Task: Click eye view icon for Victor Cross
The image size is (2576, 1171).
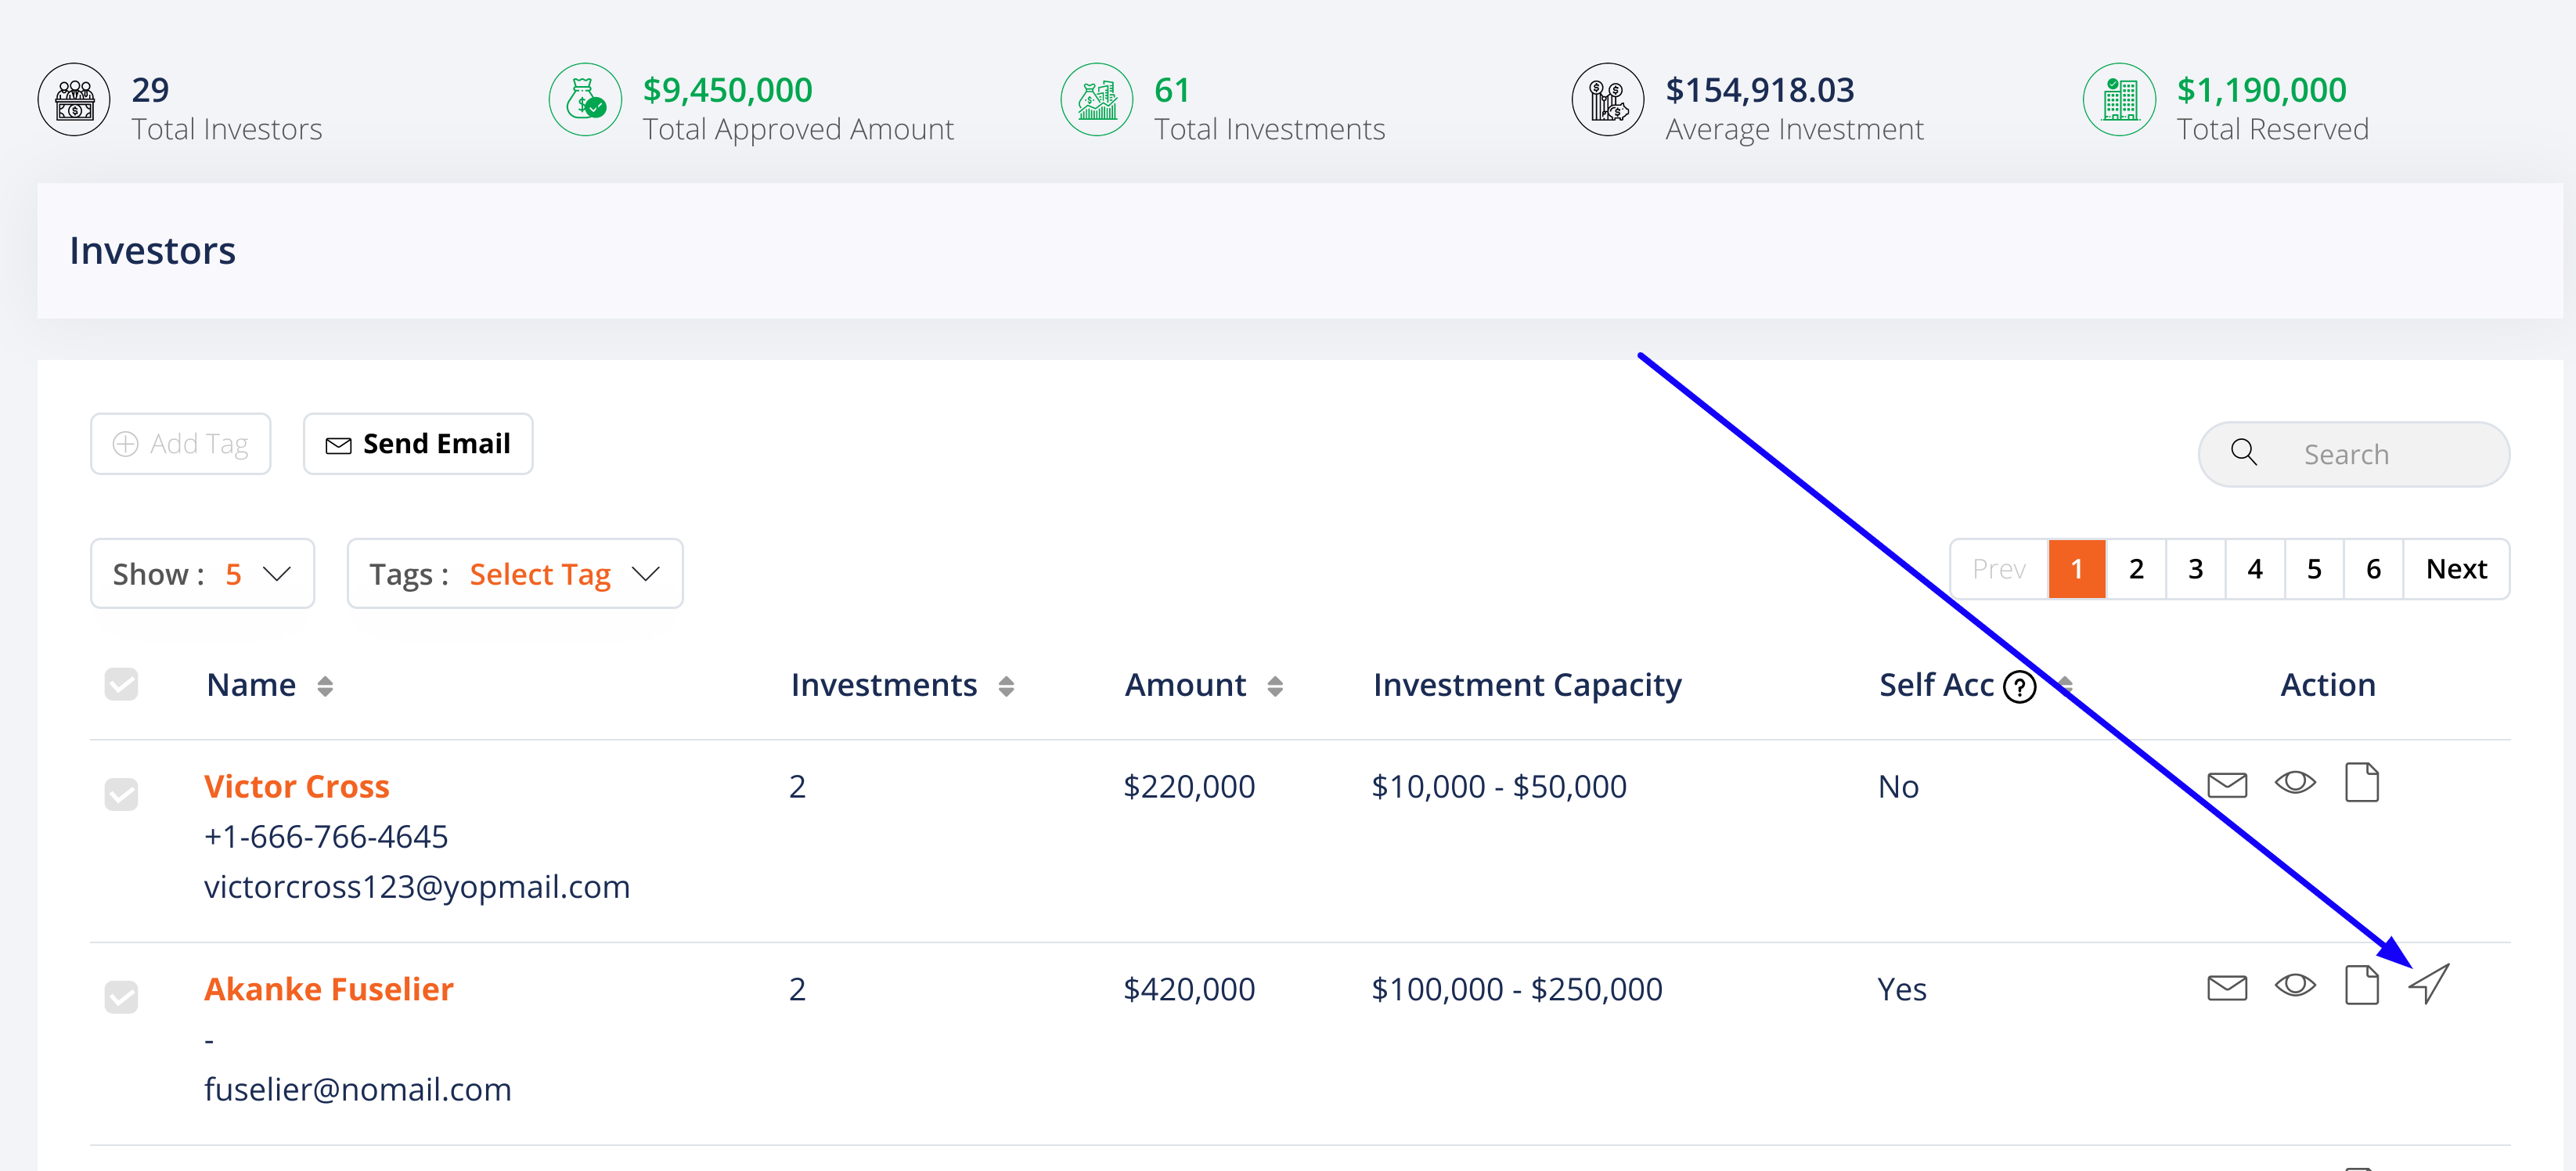Action: point(2294,782)
